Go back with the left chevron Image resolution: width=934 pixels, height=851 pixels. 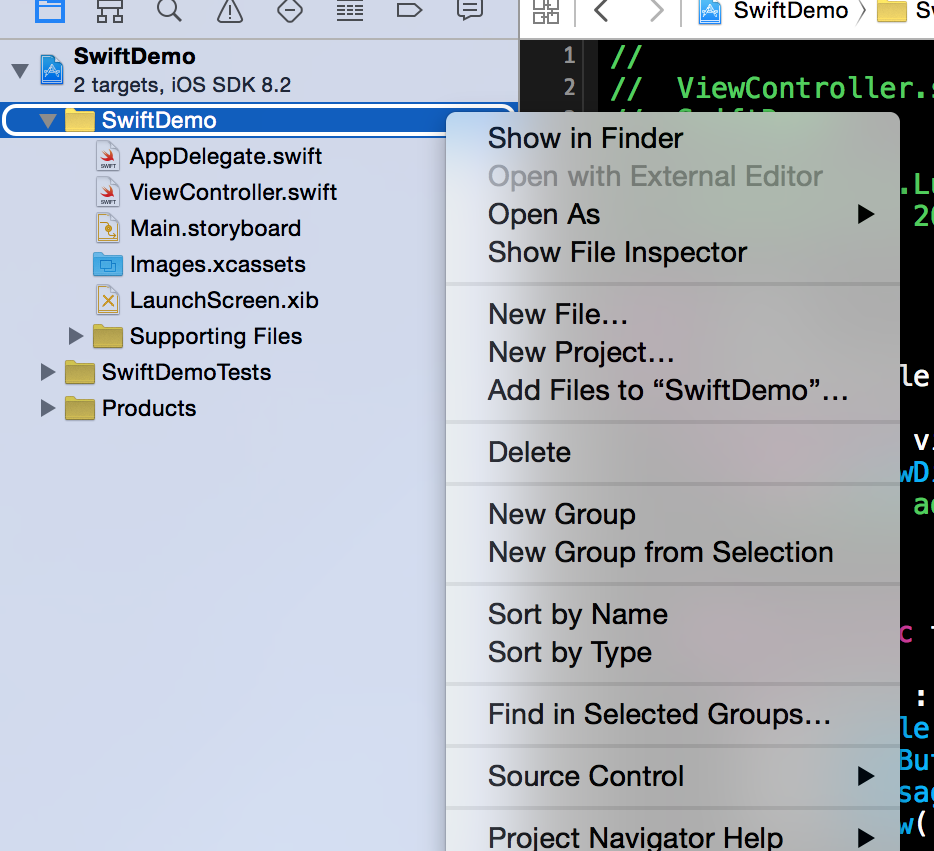601,11
